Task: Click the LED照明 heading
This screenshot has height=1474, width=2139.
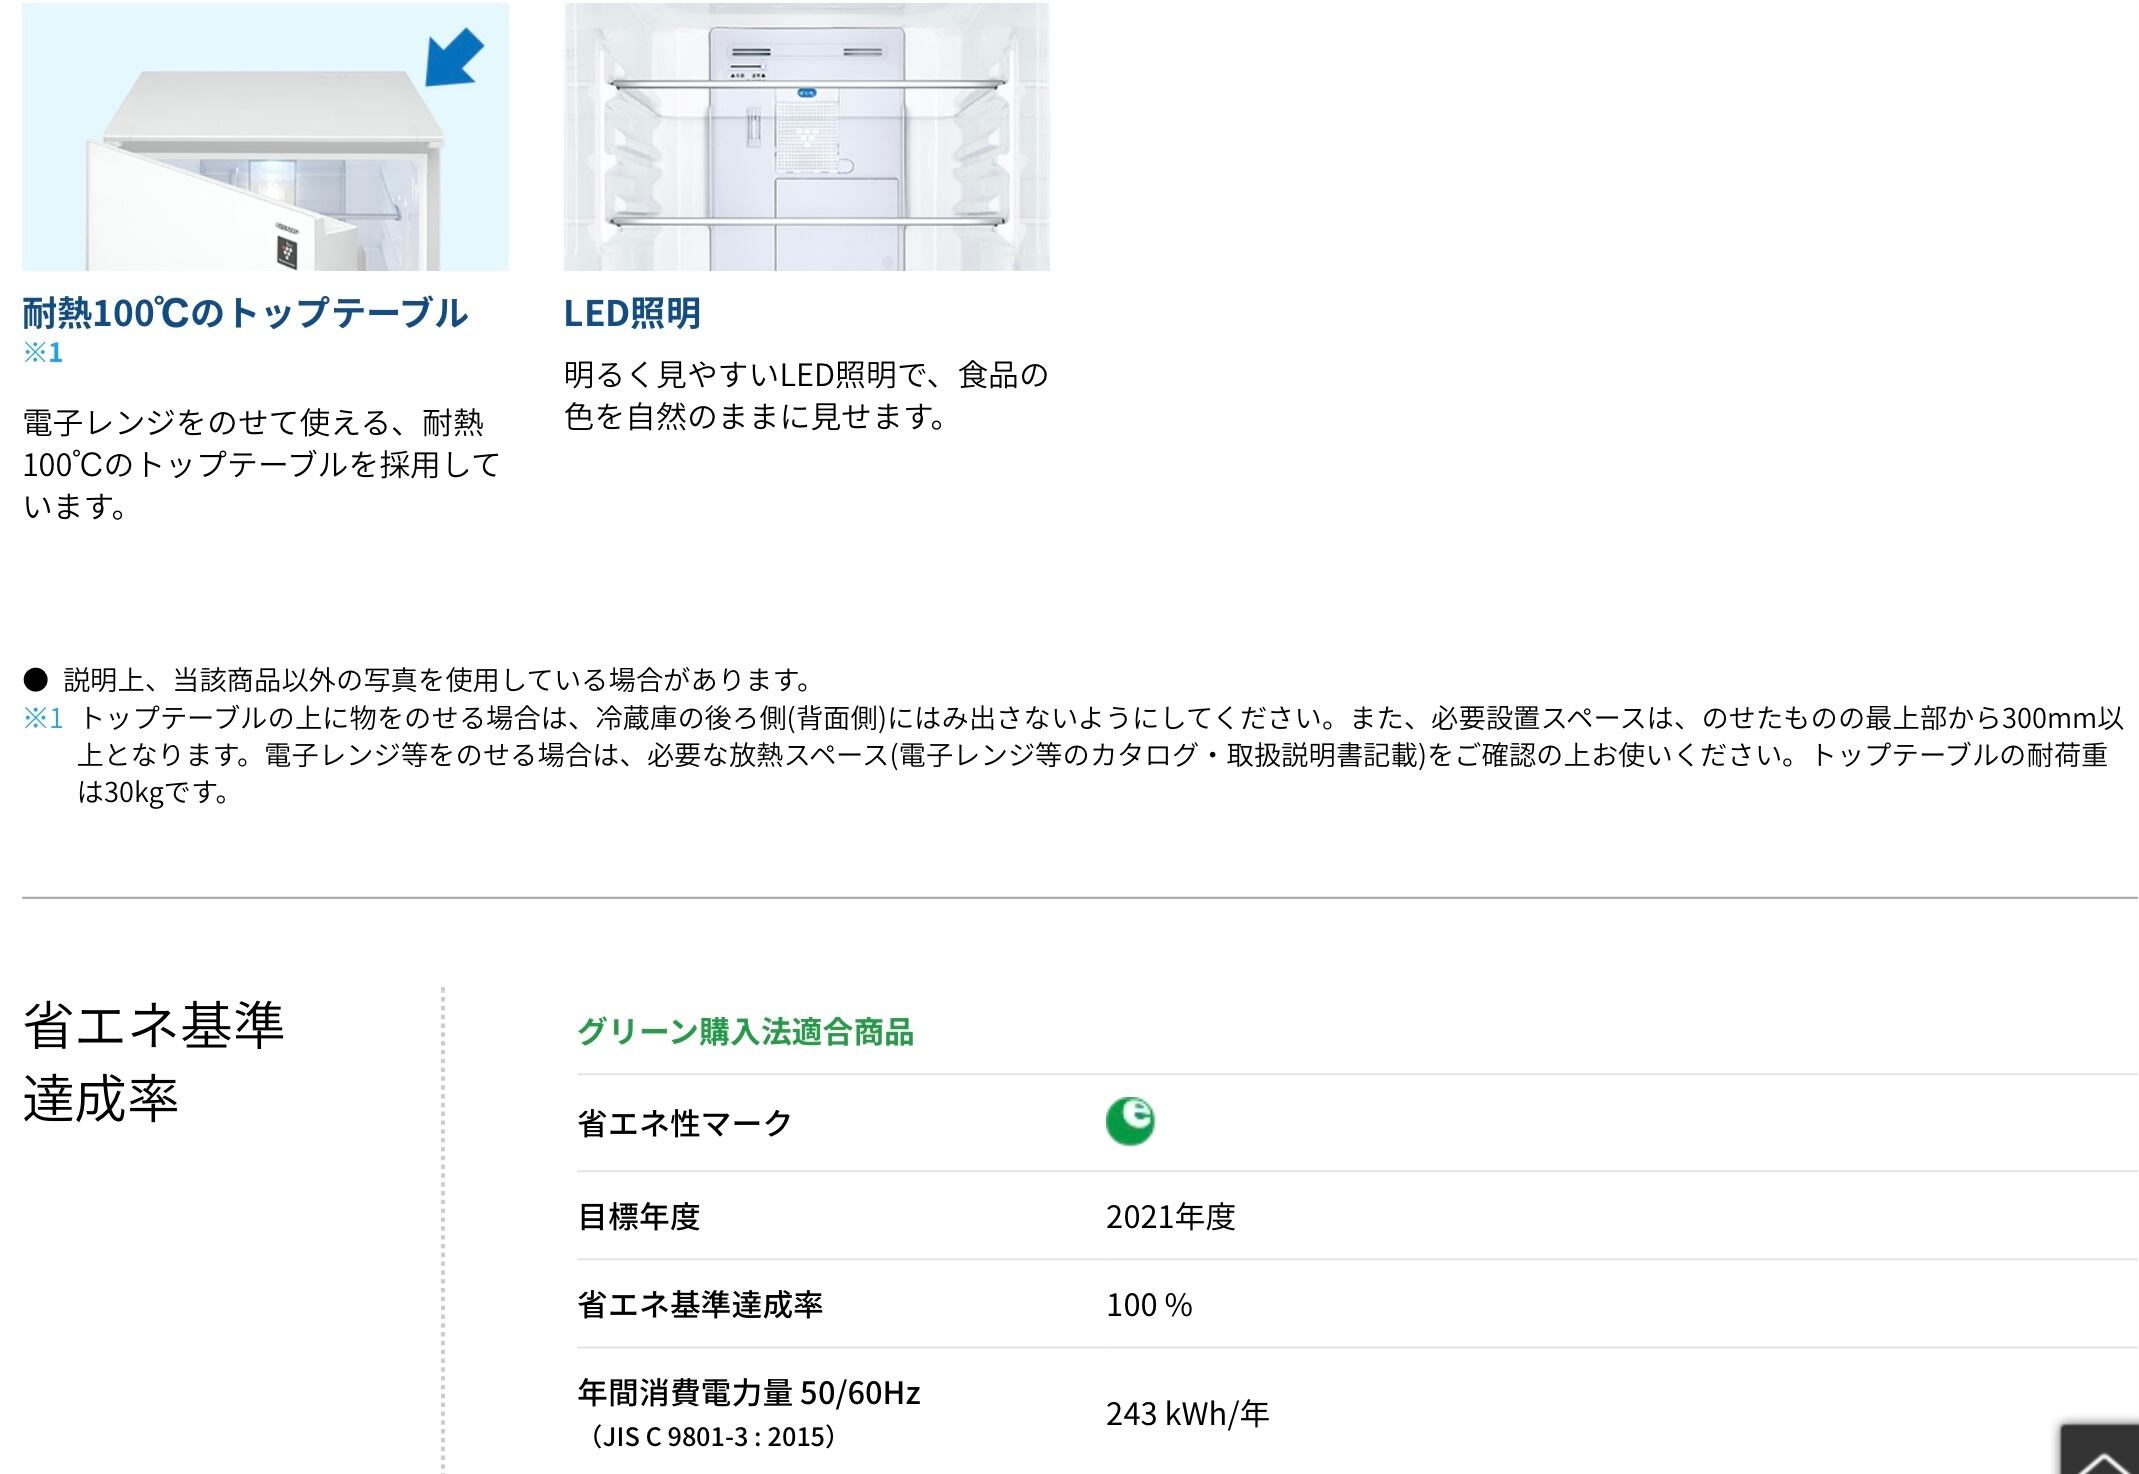Action: click(x=632, y=313)
